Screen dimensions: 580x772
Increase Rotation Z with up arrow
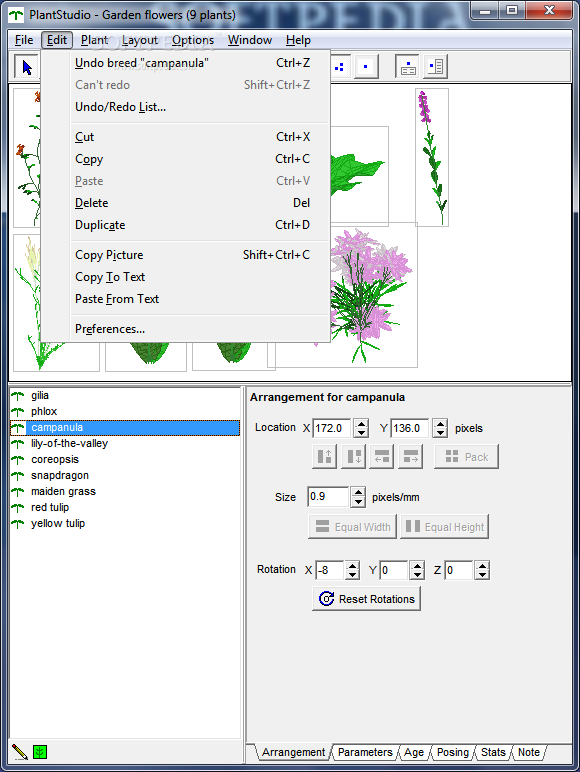pyautogui.click(x=483, y=566)
